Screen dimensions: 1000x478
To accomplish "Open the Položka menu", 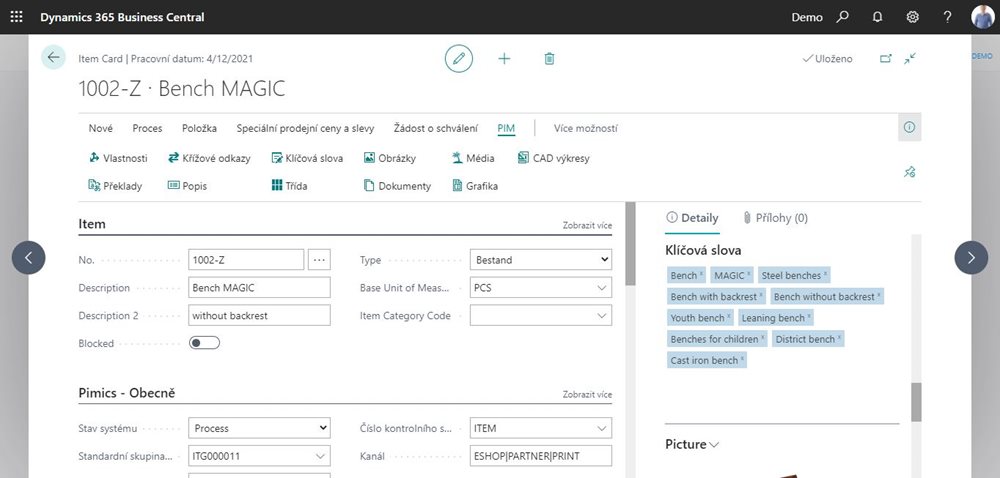I will (199, 128).
